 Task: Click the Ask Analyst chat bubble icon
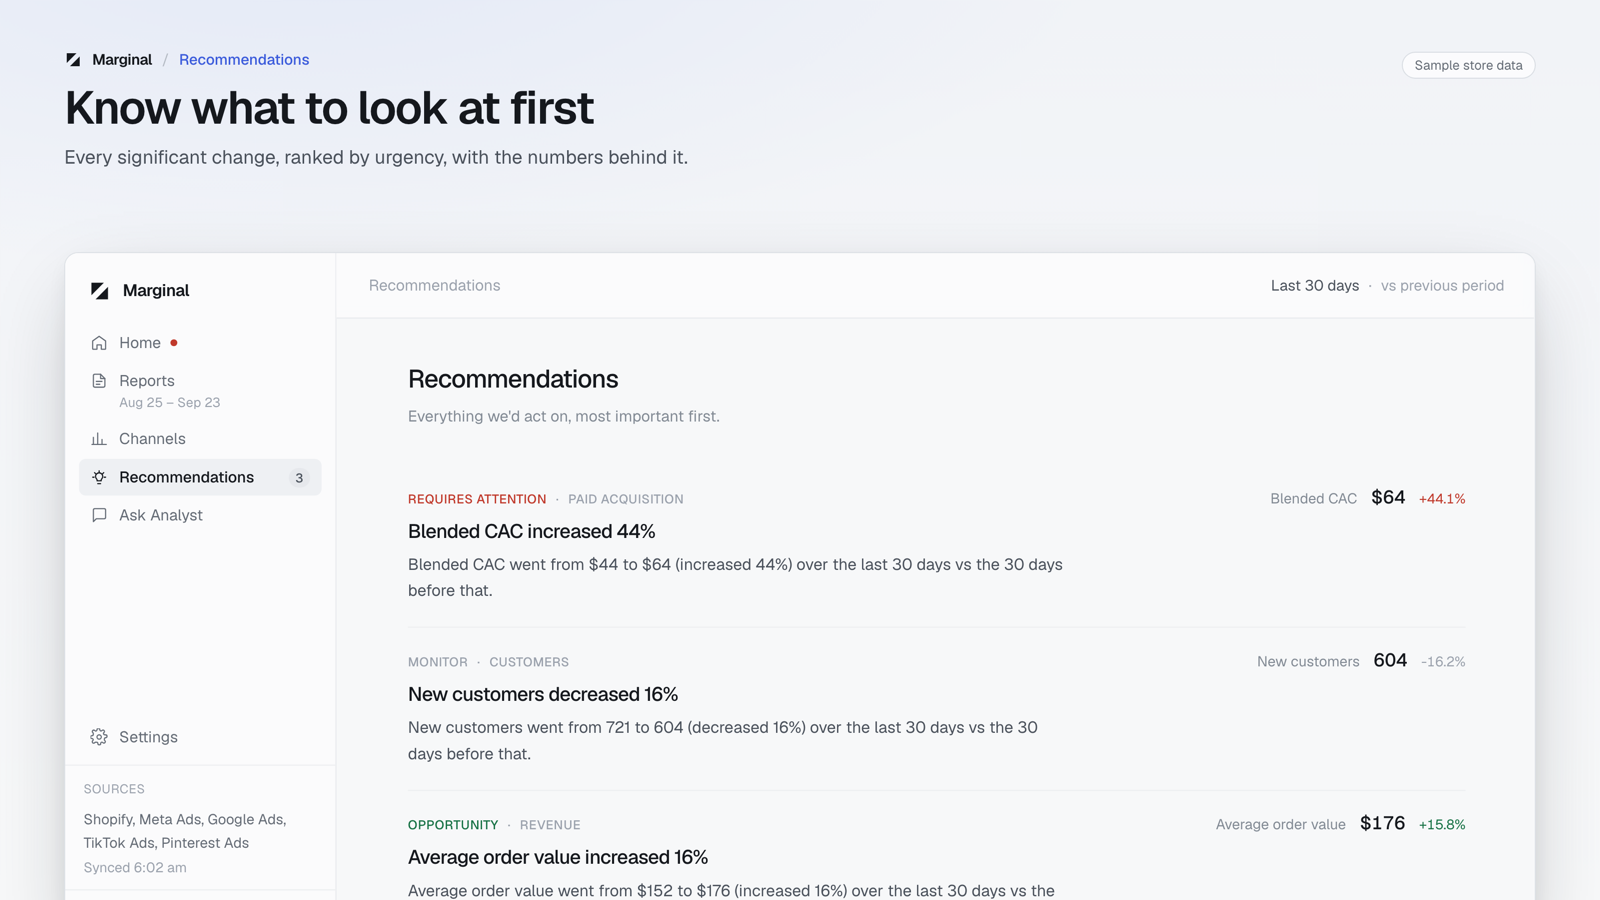click(99, 515)
